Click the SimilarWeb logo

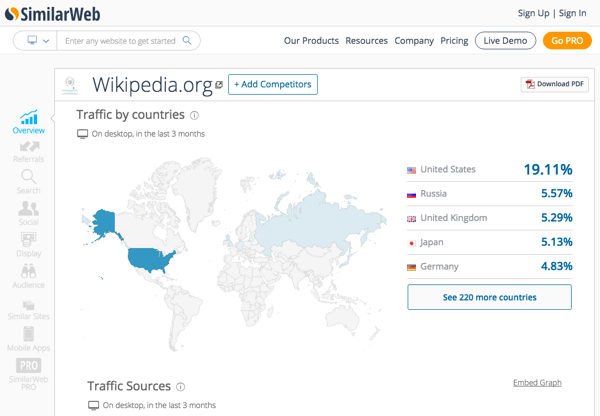pyautogui.click(x=52, y=14)
